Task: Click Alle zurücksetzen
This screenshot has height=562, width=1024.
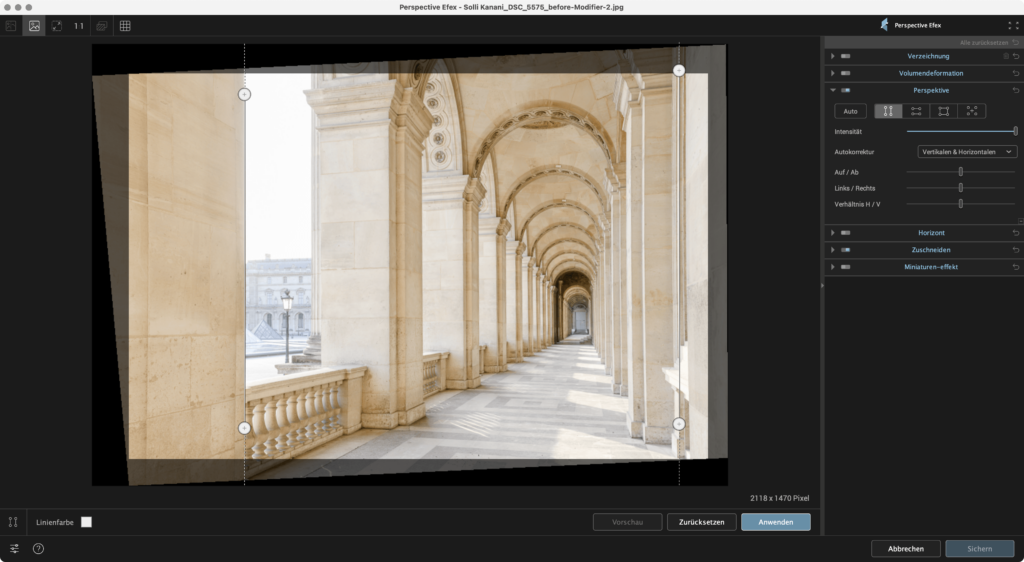Action: (984, 42)
